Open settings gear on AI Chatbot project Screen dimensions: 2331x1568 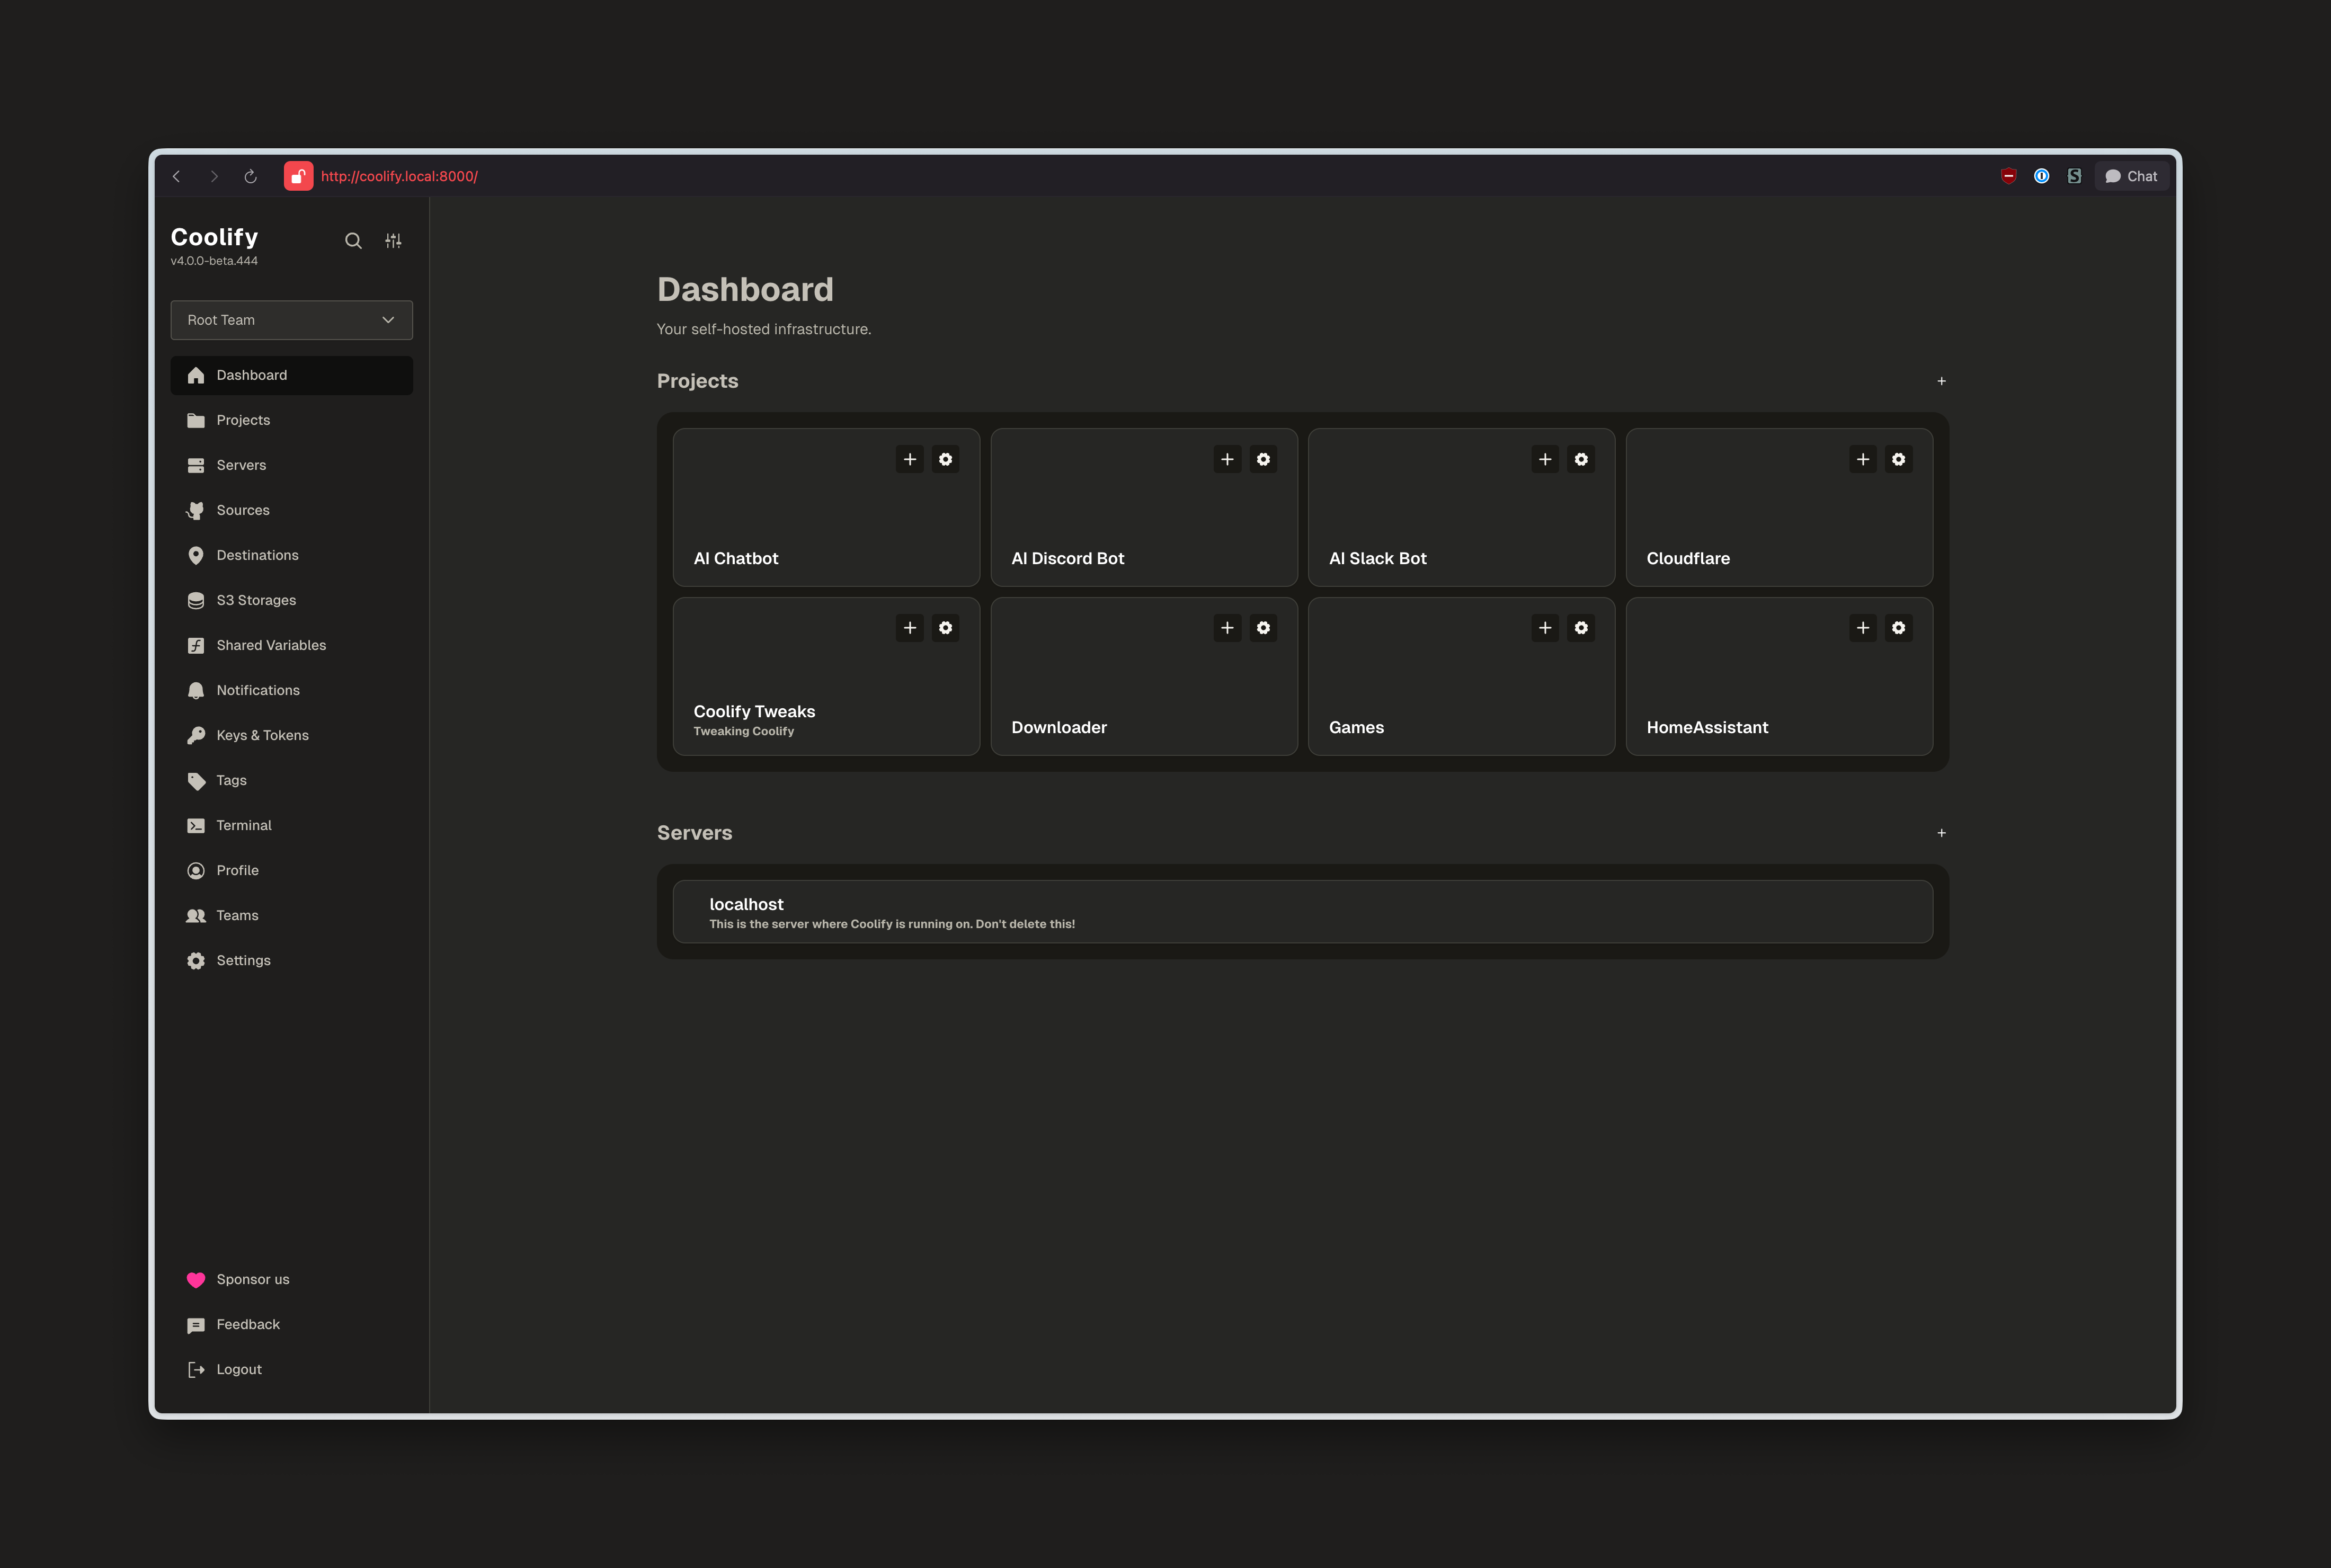click(946, 459)
